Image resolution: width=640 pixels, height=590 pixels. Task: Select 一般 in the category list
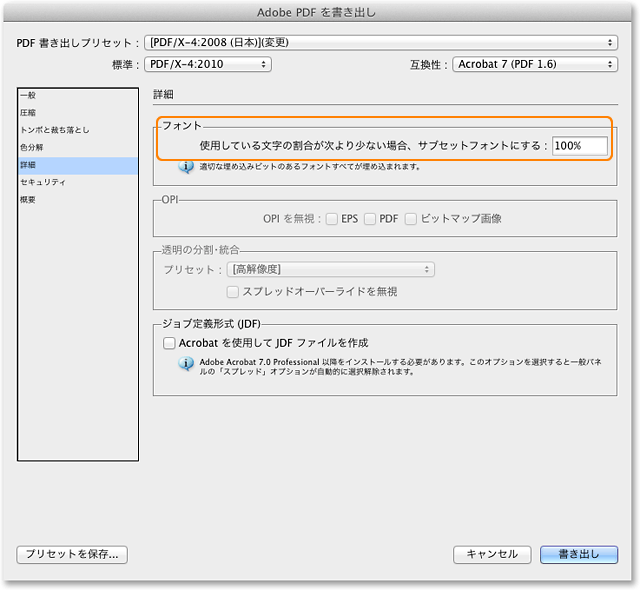pyautogui.click(x=28, y=95)
